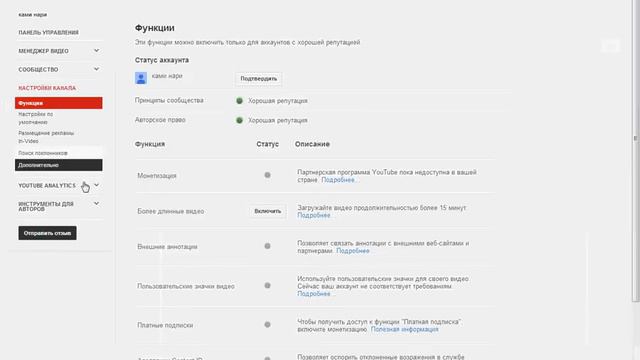Click the Авторское право label
The height and width of the screenshot is (360, 640).
(160, 120)
